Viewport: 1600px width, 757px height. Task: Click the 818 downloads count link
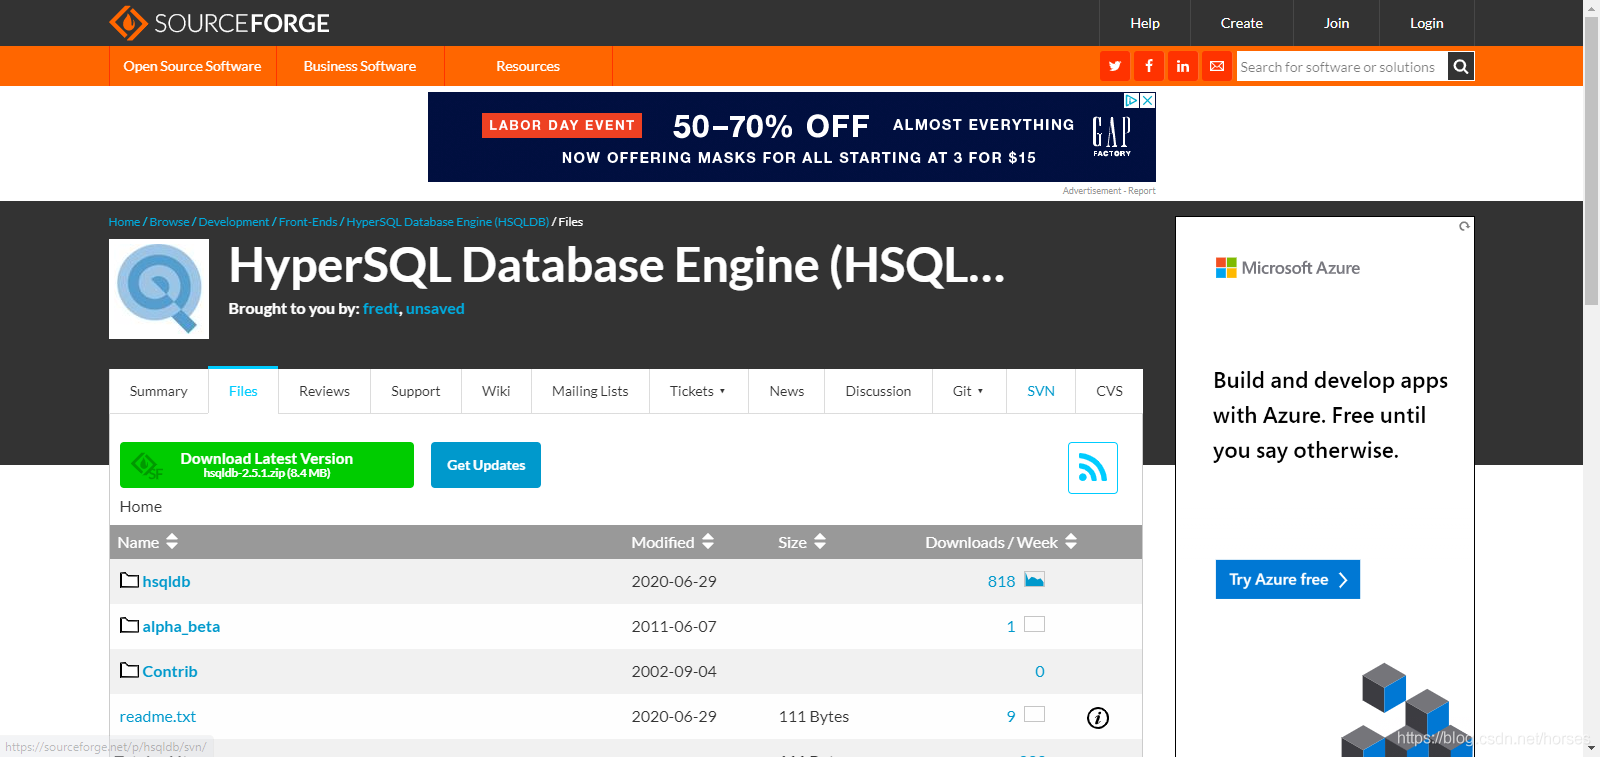pos(1001,582)
